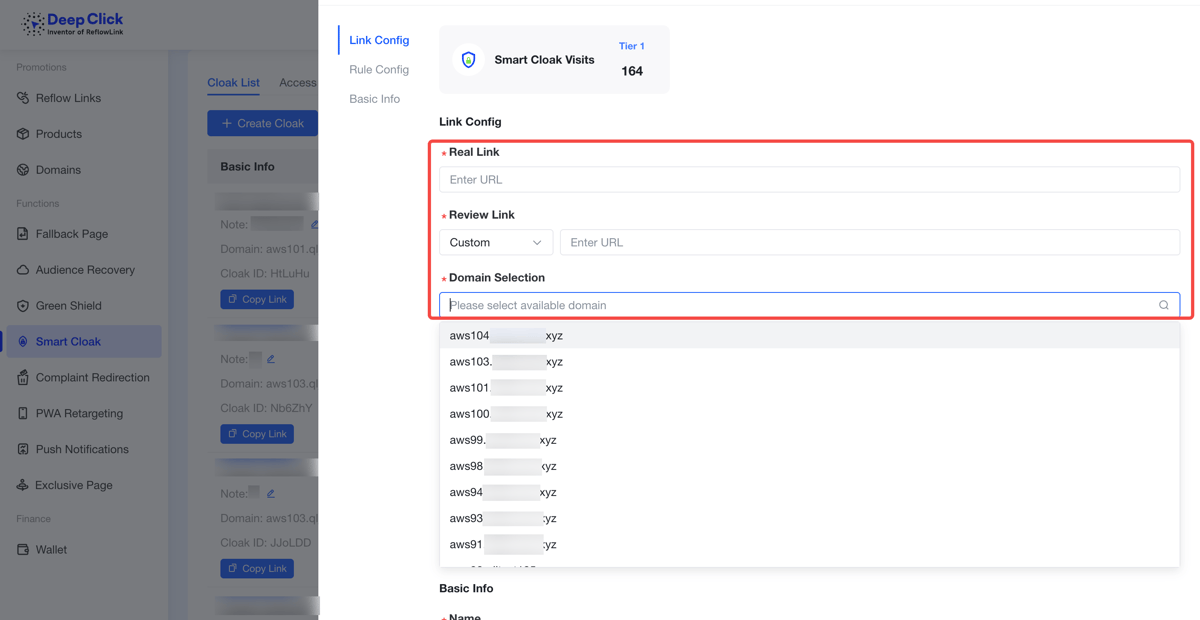Click the Cloak ID: HtLuHu text
The width and height of the screenshot is (1200, 620).
coord(265,273)
